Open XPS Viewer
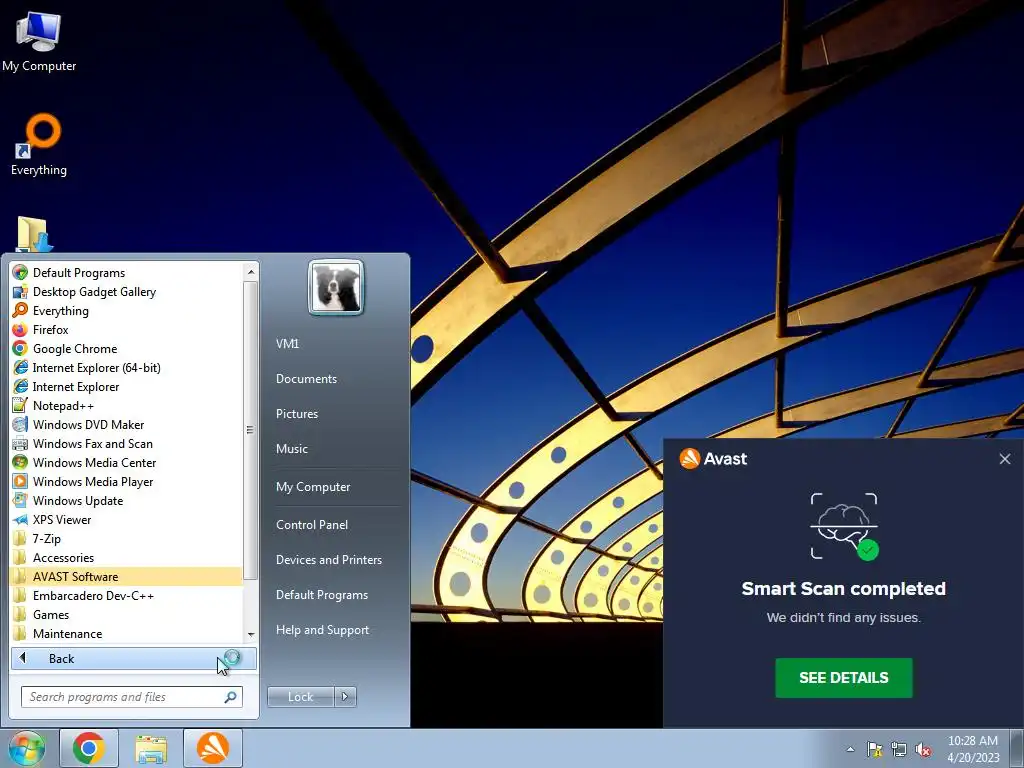This screenshot has height=768, width=1024. tap(127, 520)
